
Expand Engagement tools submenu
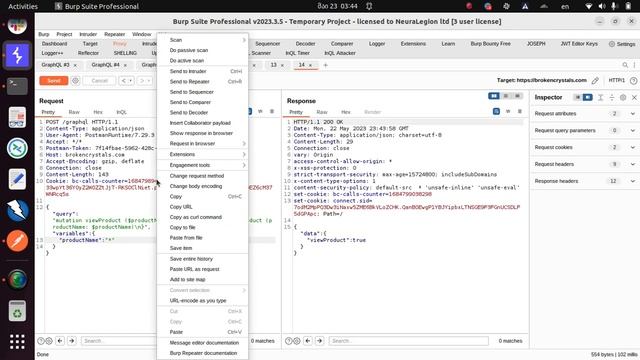203,165
